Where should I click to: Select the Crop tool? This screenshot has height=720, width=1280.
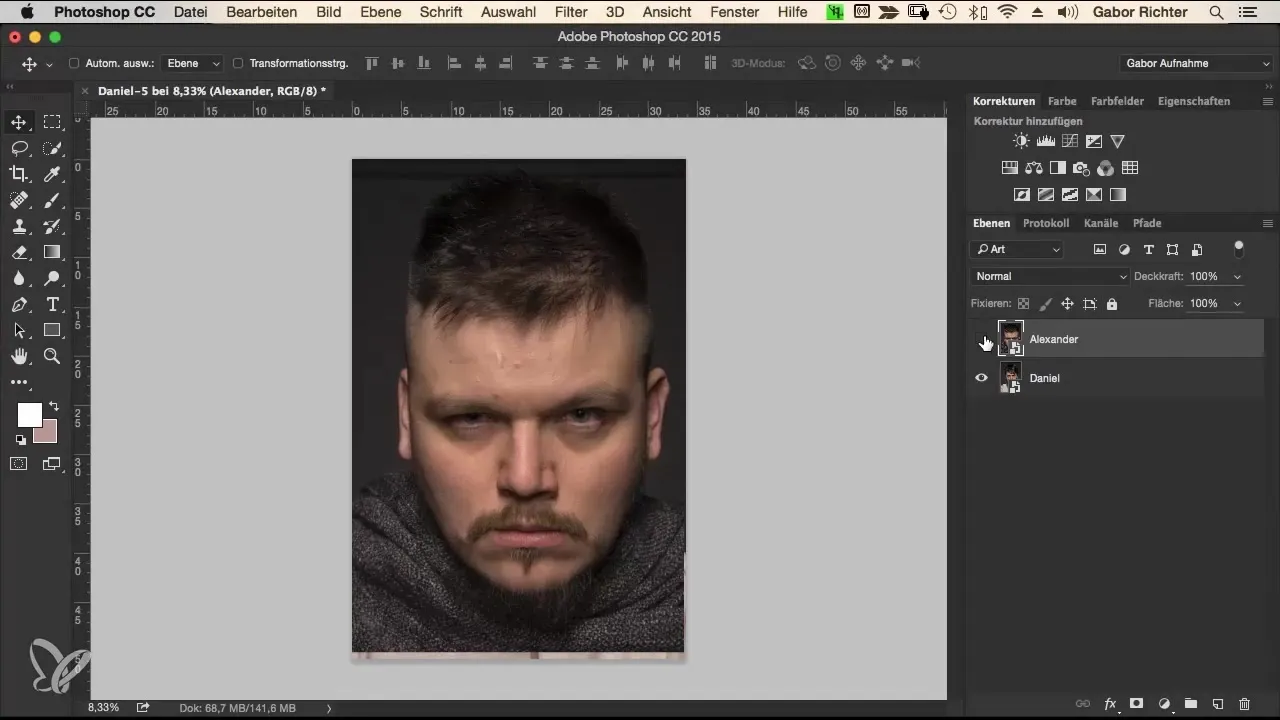(19, 174)
